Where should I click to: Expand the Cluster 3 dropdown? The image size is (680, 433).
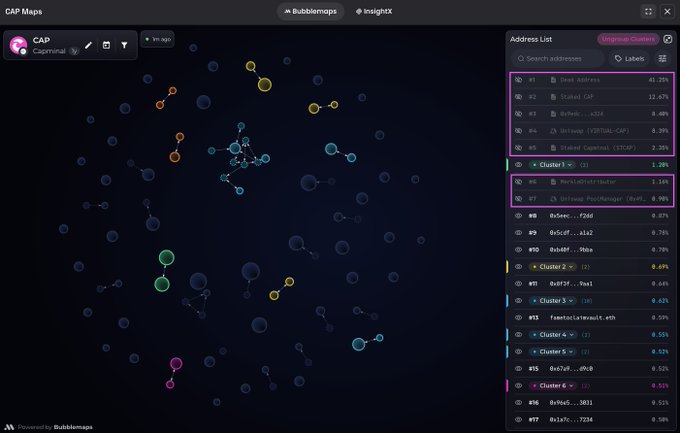click(x=552, y=301)
